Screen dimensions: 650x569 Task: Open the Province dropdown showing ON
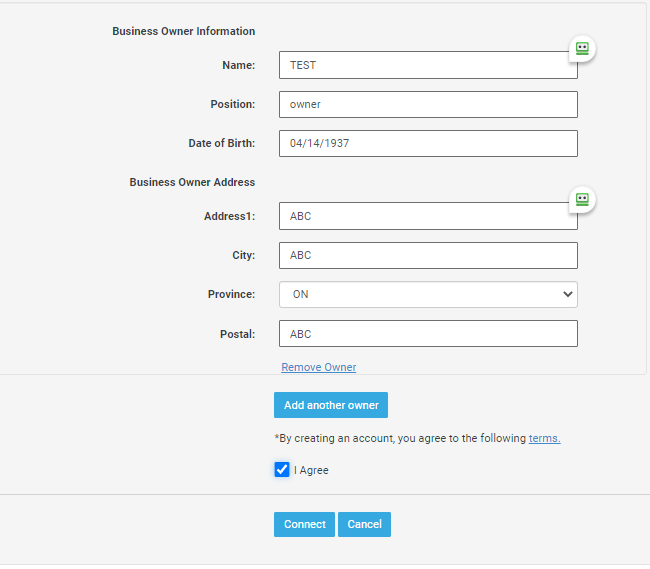[427, 295]
